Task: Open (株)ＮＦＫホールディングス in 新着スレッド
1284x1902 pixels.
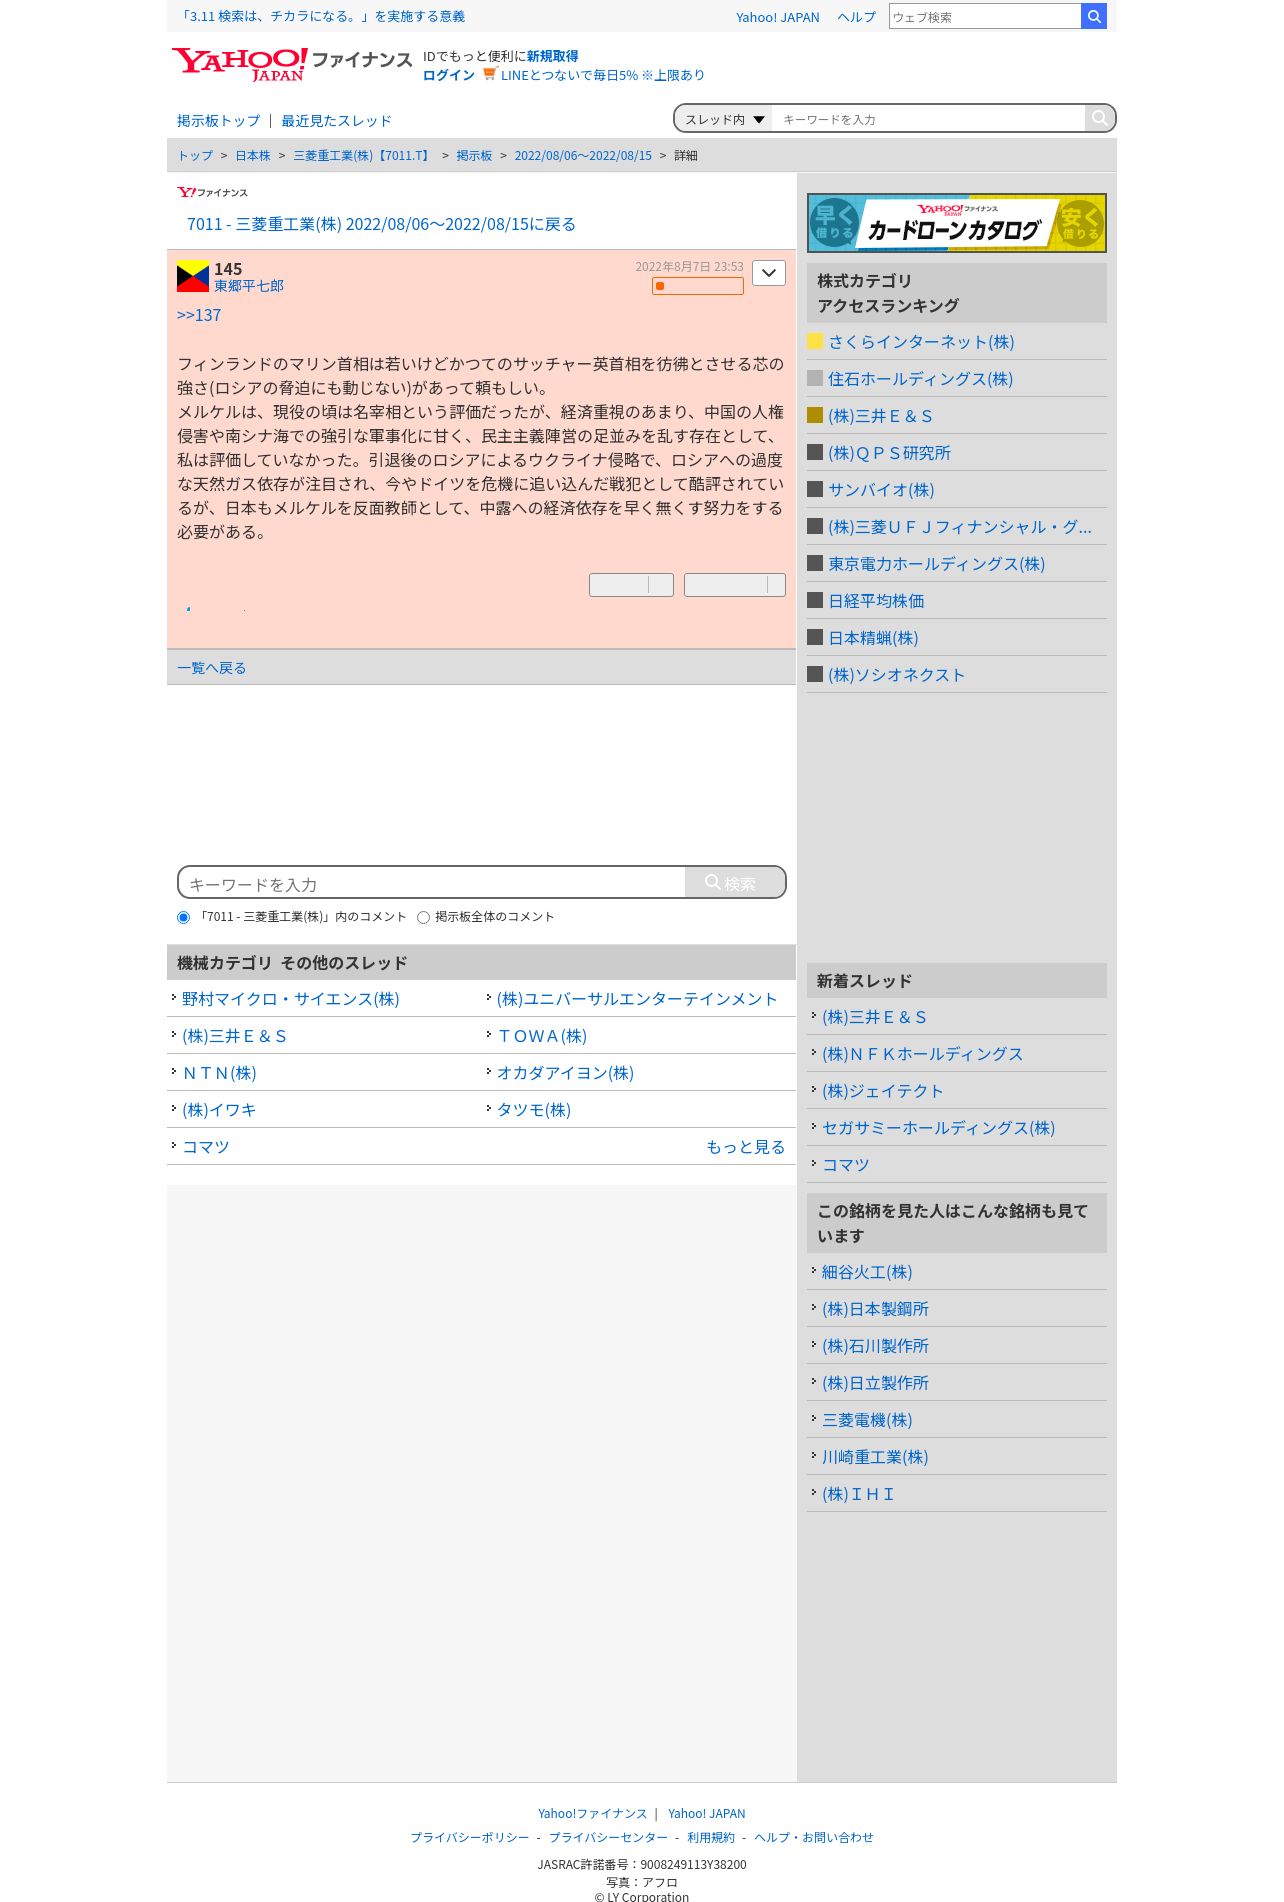Action: pyautogui.click(x=922, y=1054)
